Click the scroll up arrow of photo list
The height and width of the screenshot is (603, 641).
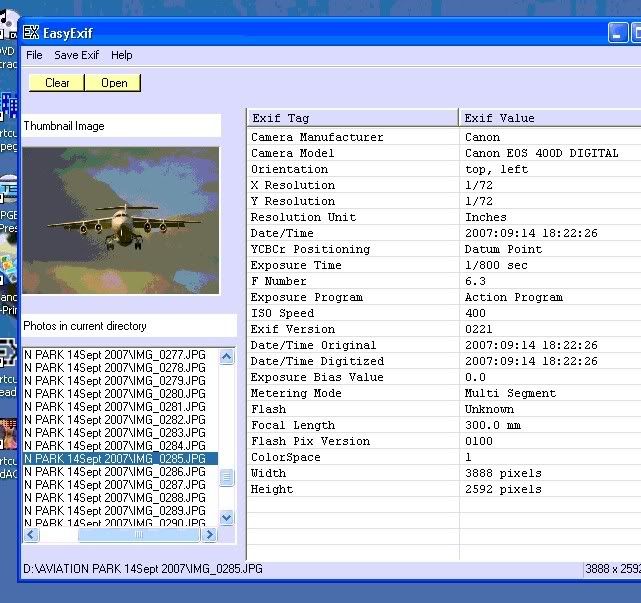tap(226, 355)
